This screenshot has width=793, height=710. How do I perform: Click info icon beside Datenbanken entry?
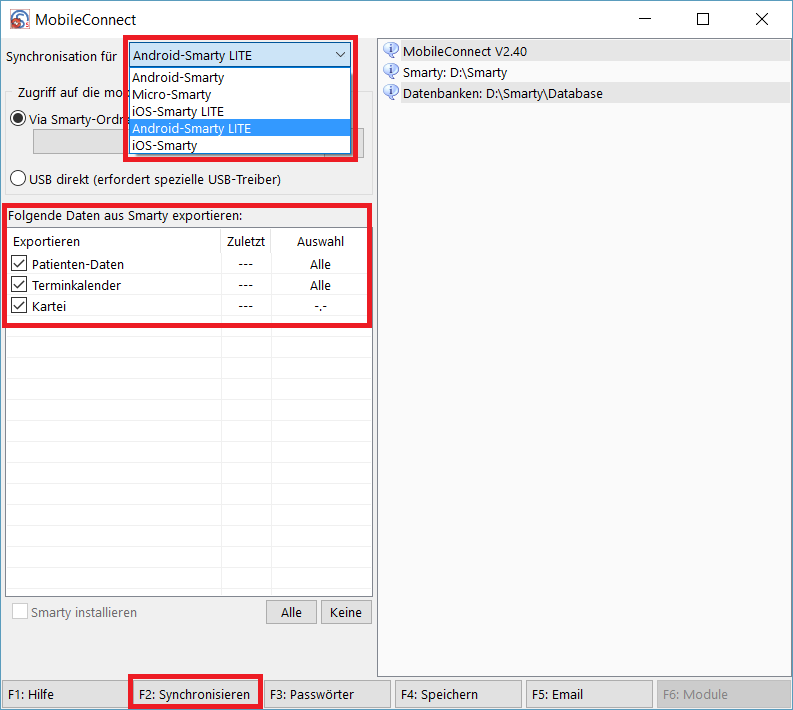click(x=390, y=93)
